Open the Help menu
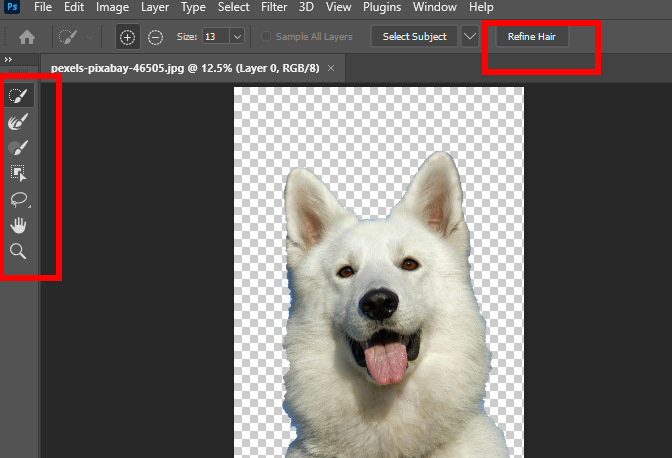The image size is (672, 458). click(x=481, y=7)
